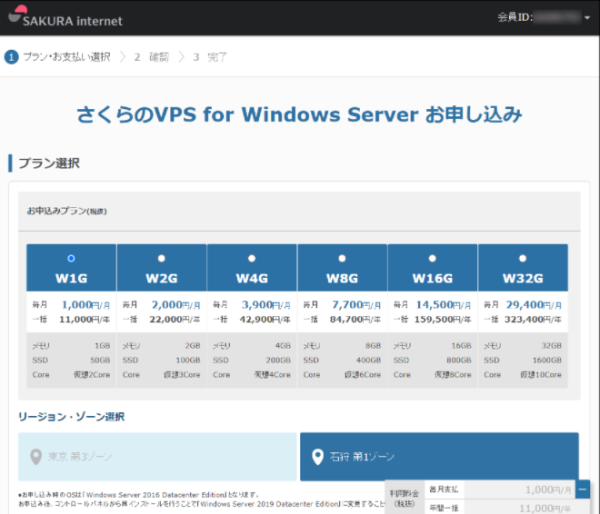The width and height of the screenshot is (600, 514).
Task: Click the W1G monthly price 1,000円/月
Action: 86,305
